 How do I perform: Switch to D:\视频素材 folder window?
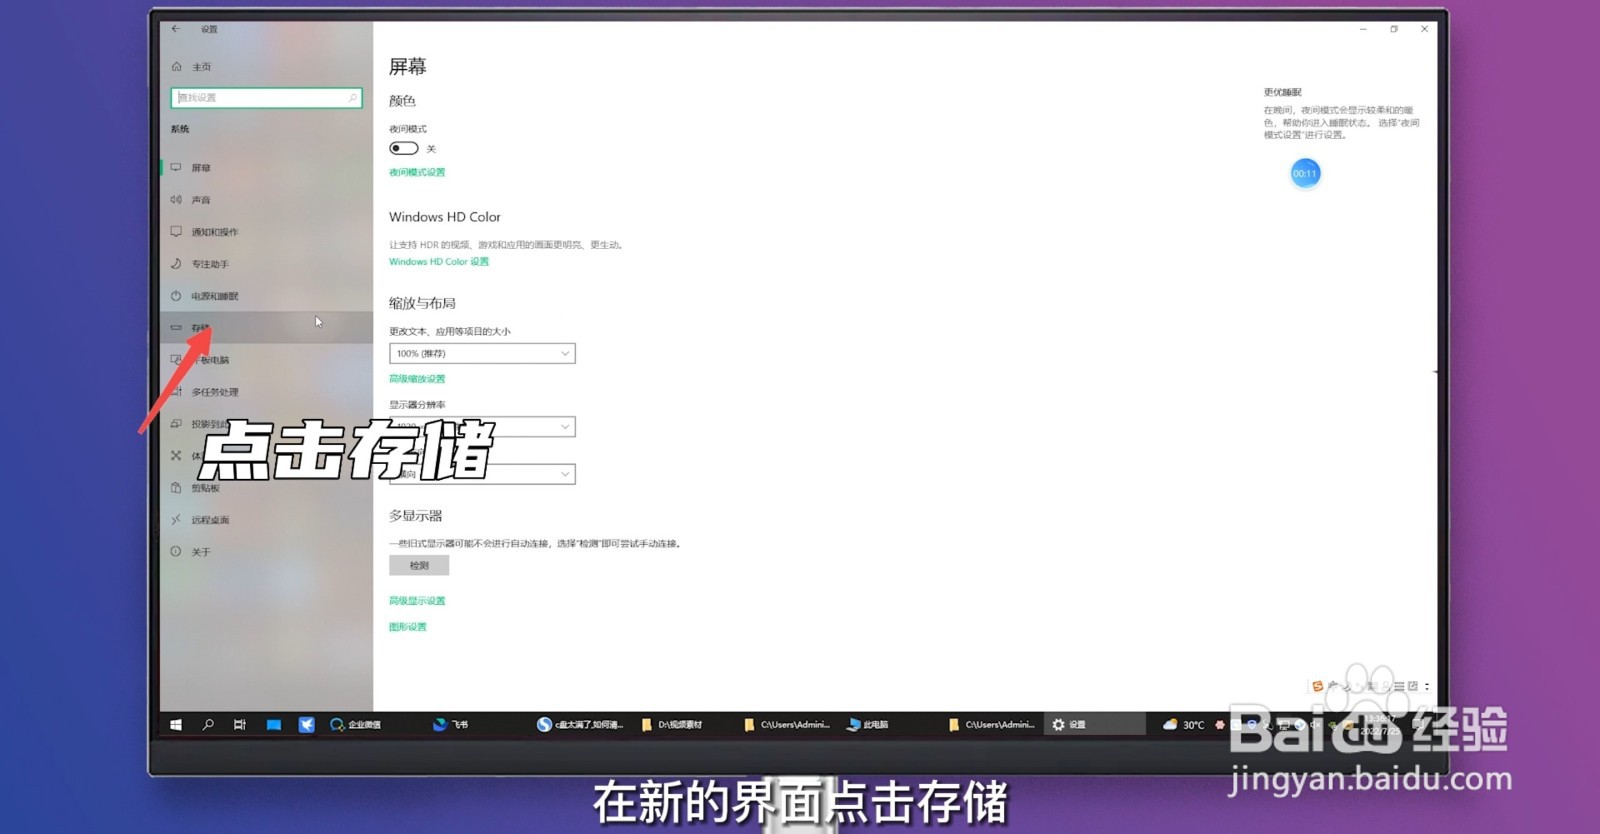672,725
